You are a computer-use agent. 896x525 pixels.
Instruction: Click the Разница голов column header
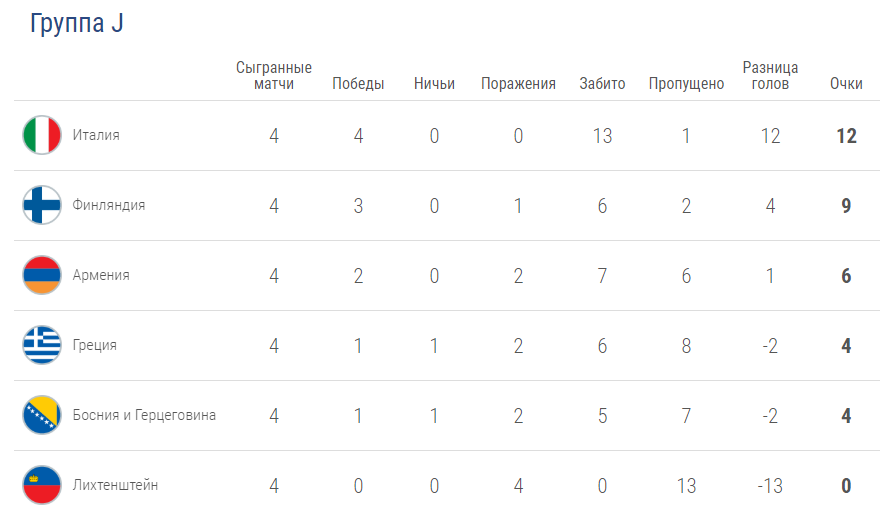click(x=770, y=75)
